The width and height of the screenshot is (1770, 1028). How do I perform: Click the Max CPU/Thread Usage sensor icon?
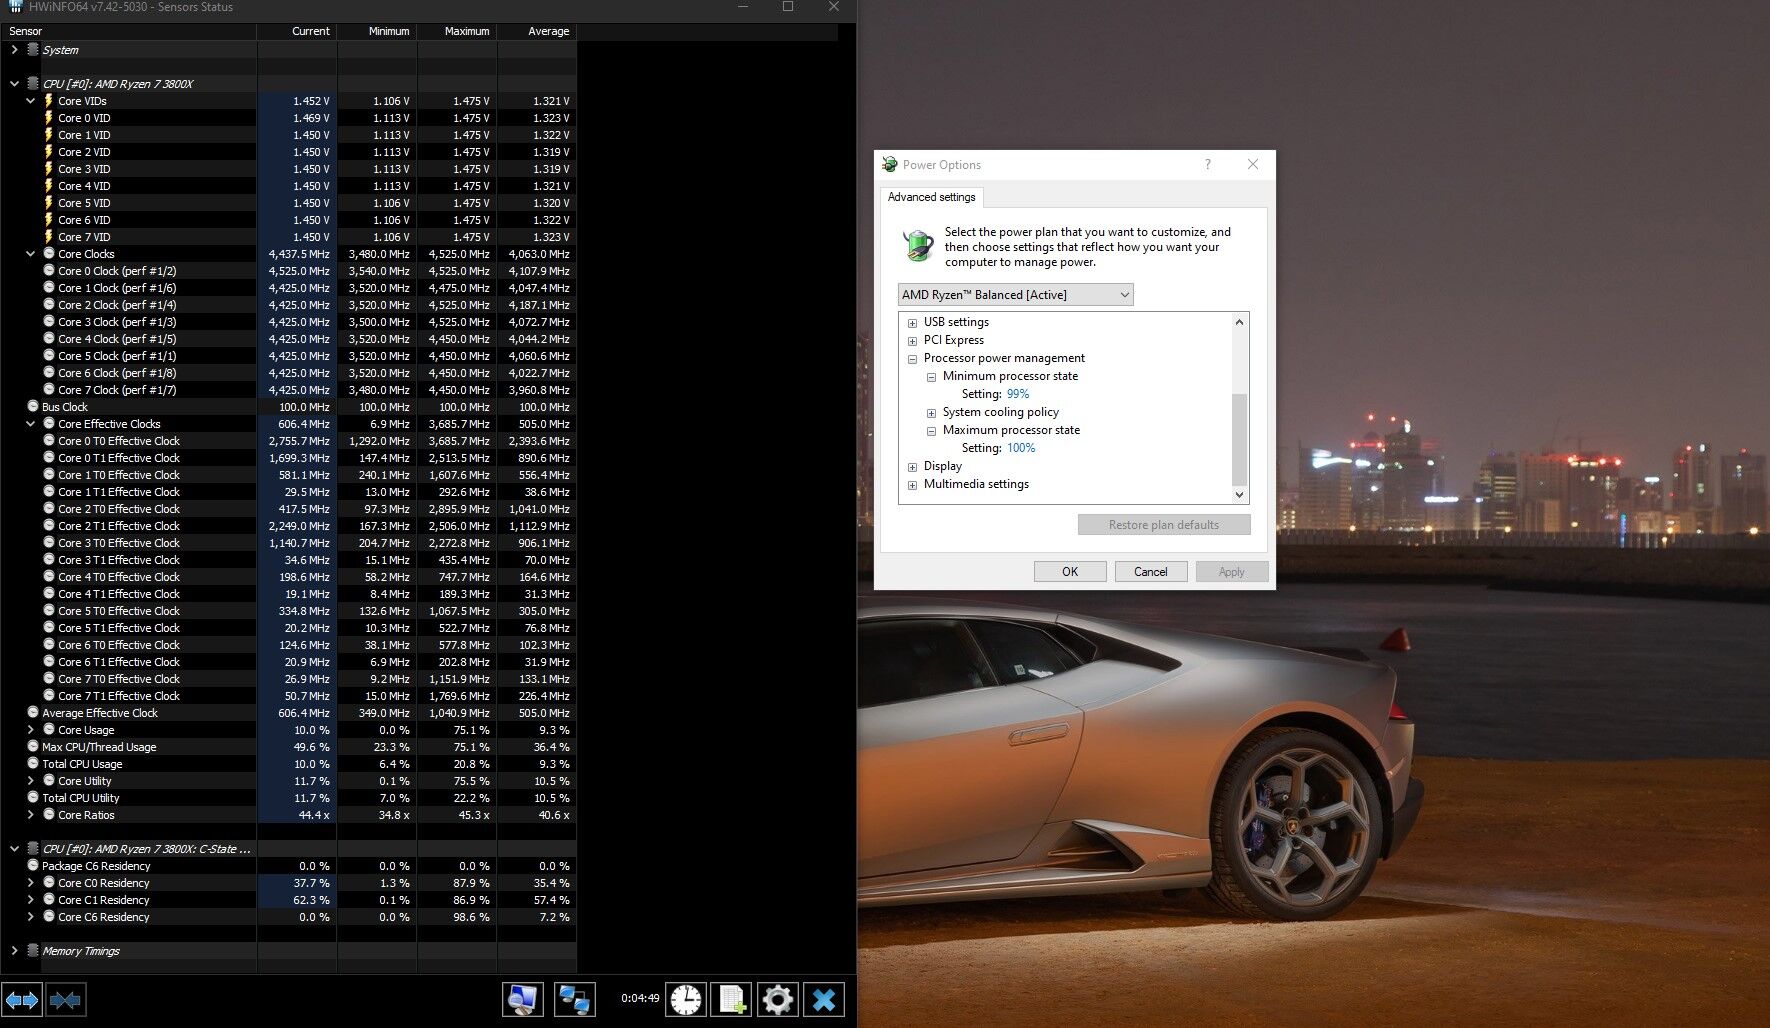click(x=33, y=747)
